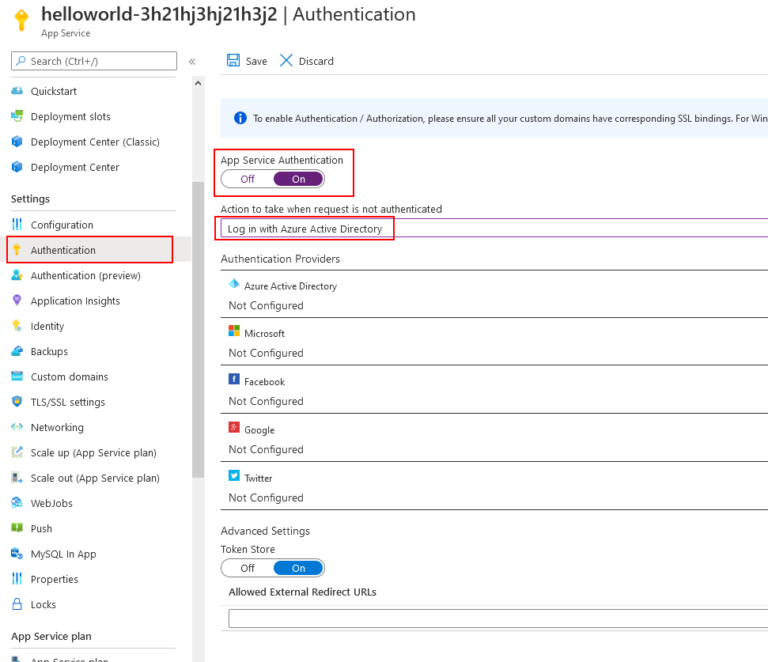Click the Configuration bars icon
The height and width of the screenshot is (662, 768).
(17, 224)
